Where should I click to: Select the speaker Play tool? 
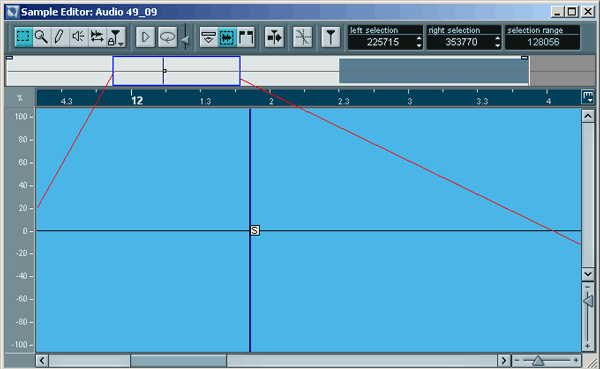pos(78,37)
